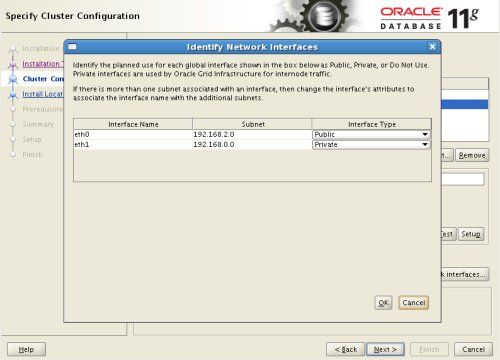Click Next in the installer wizard
500x360 pixels.
(x=385, y=349)
